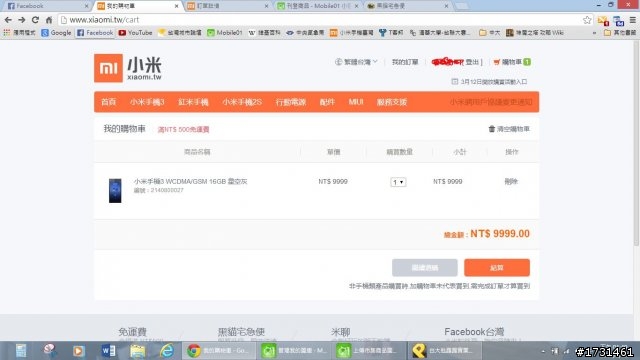
Task: Expand the bookmarks overflow chevron
Action: 594,33
